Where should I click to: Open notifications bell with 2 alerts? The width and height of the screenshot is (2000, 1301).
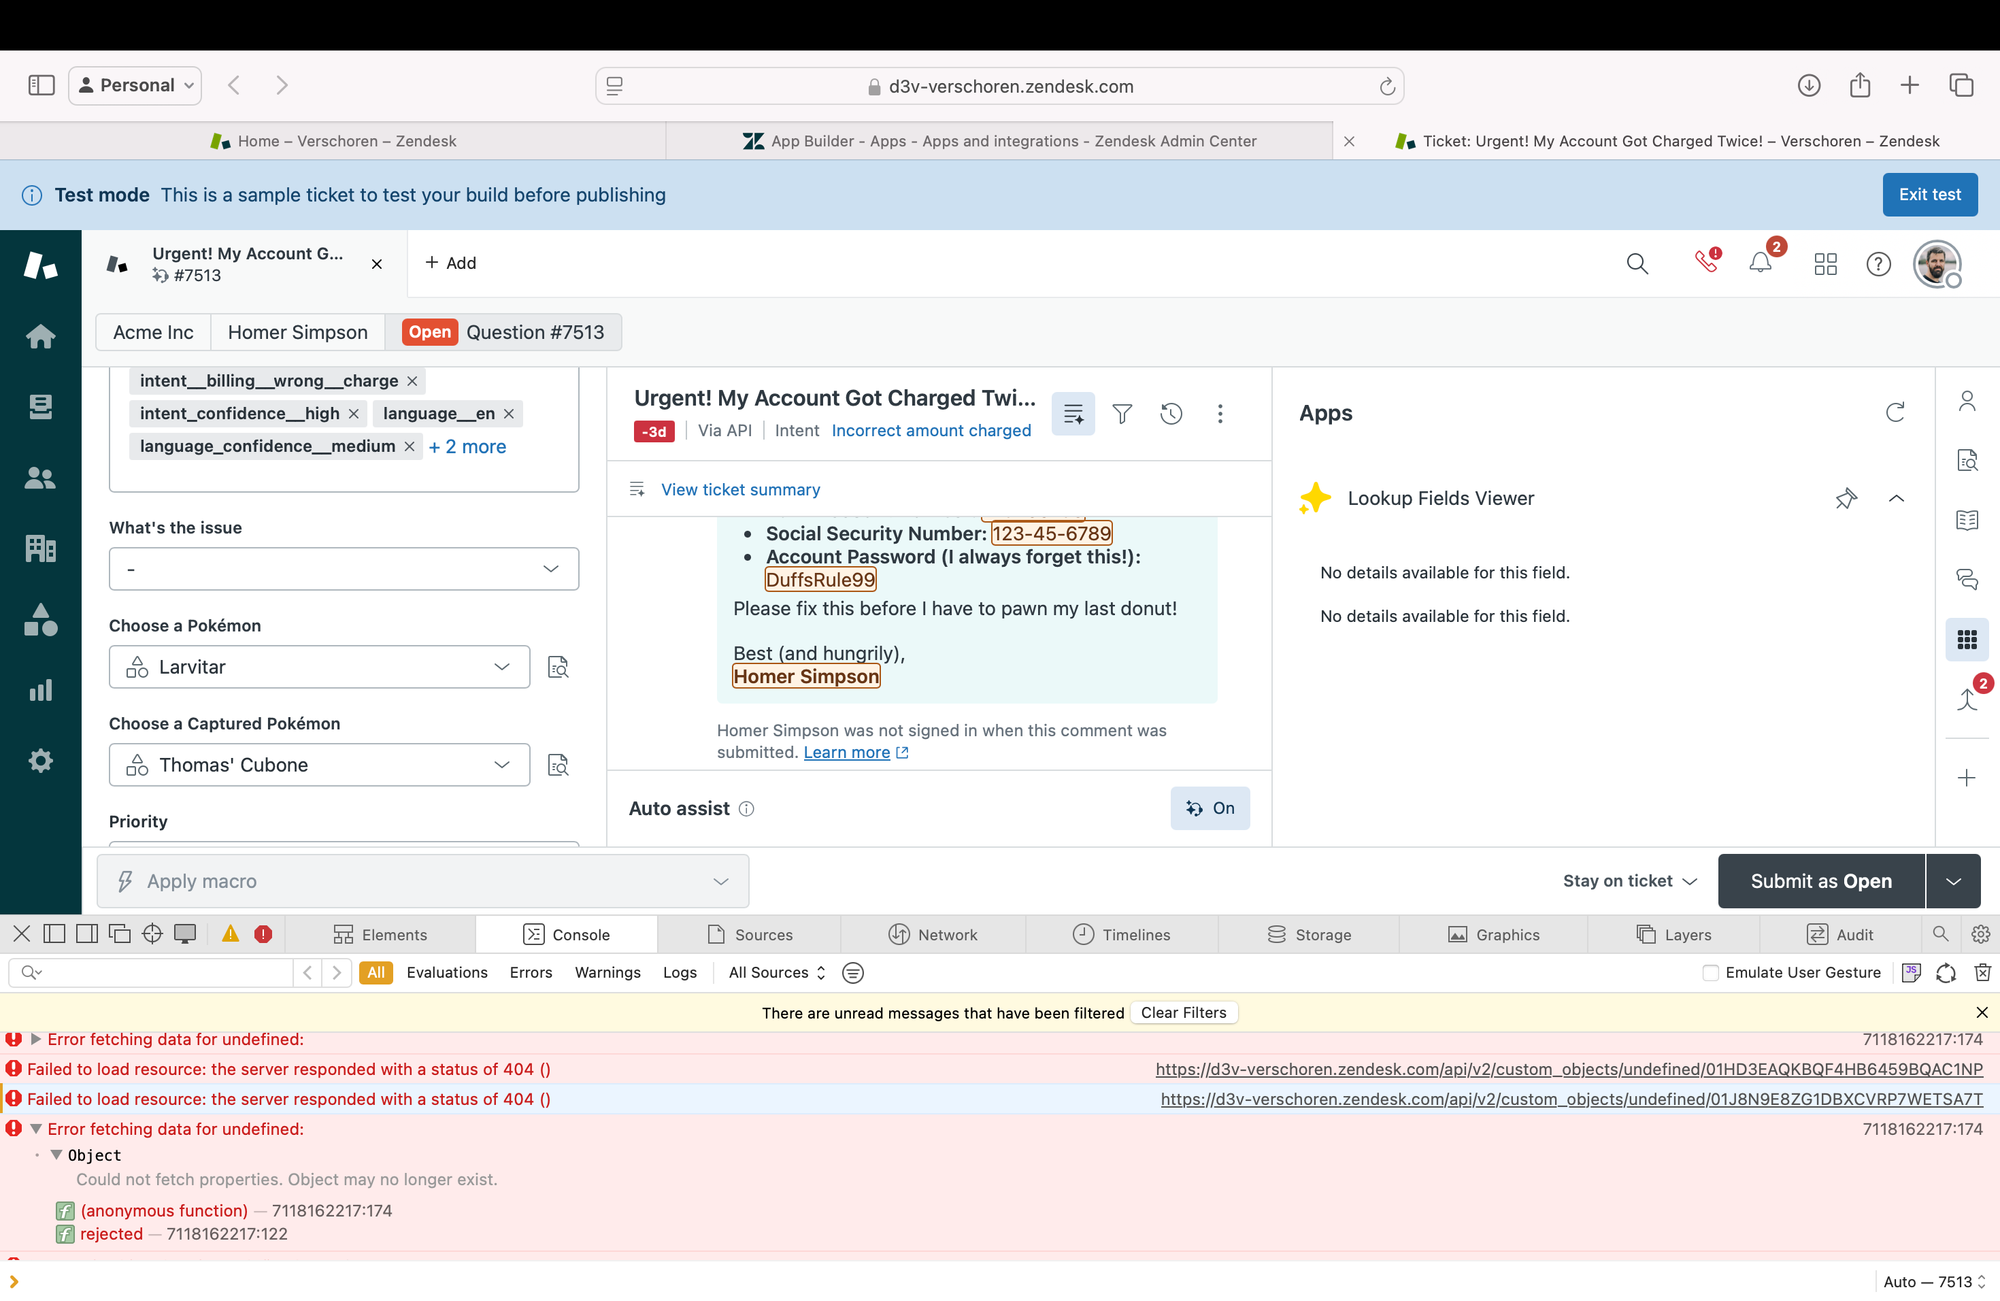1760,263
